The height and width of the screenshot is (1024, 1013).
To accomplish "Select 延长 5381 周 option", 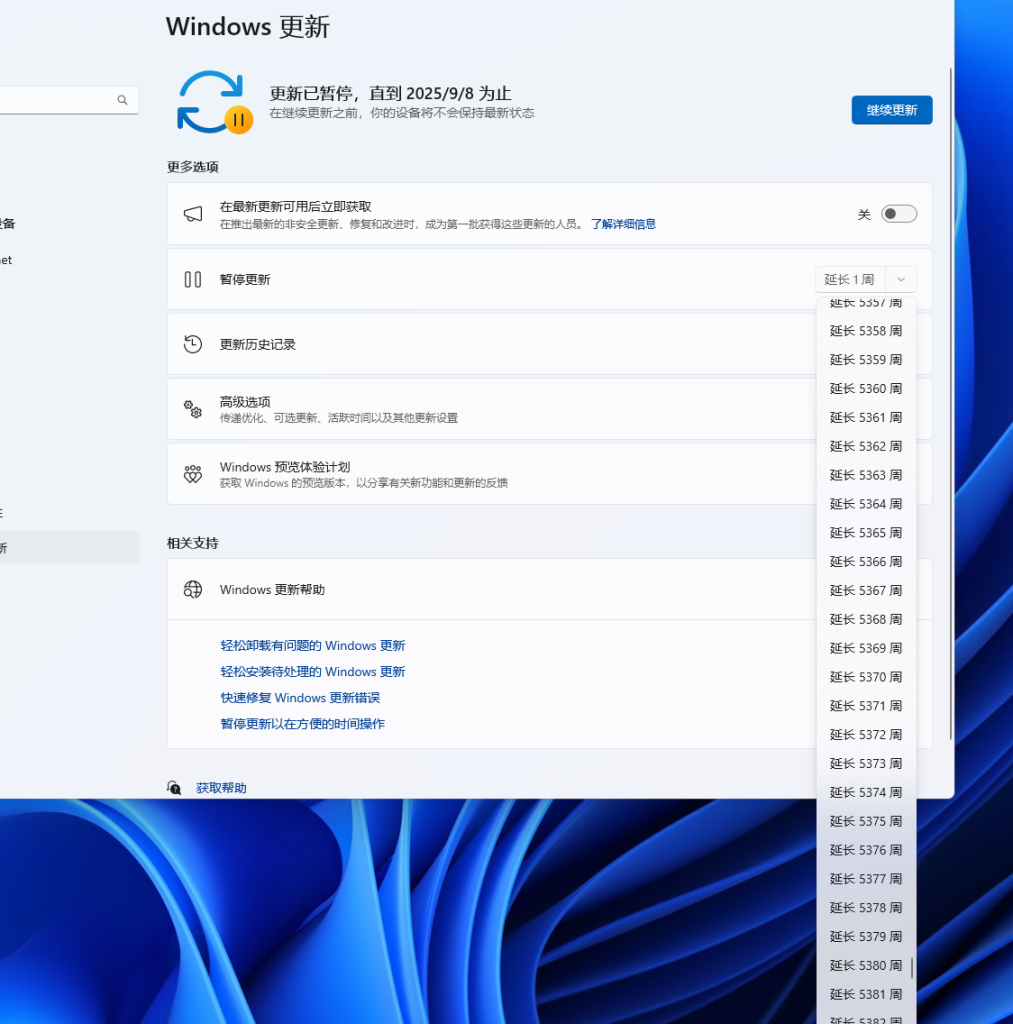I will click(x=866, y=994).
